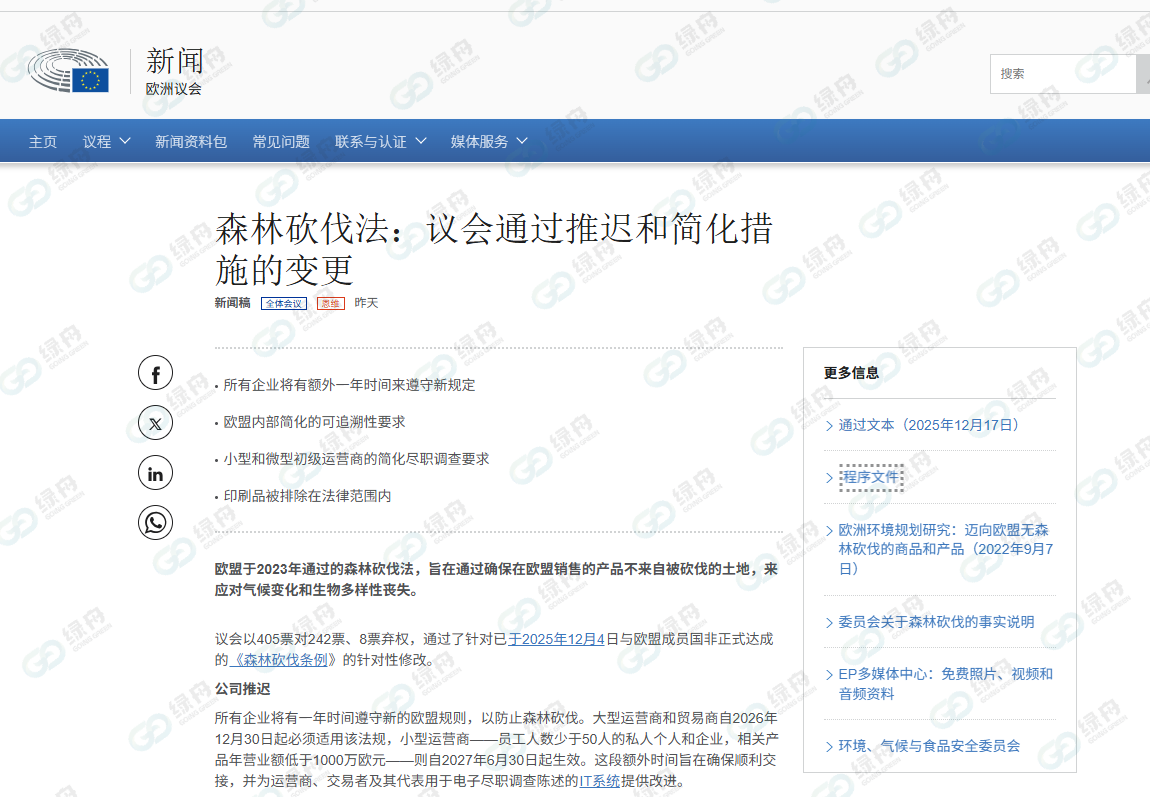Select the 全体会议 tag
The height and width of the screenshot is (797, 1150).
[x=284, y=304]
